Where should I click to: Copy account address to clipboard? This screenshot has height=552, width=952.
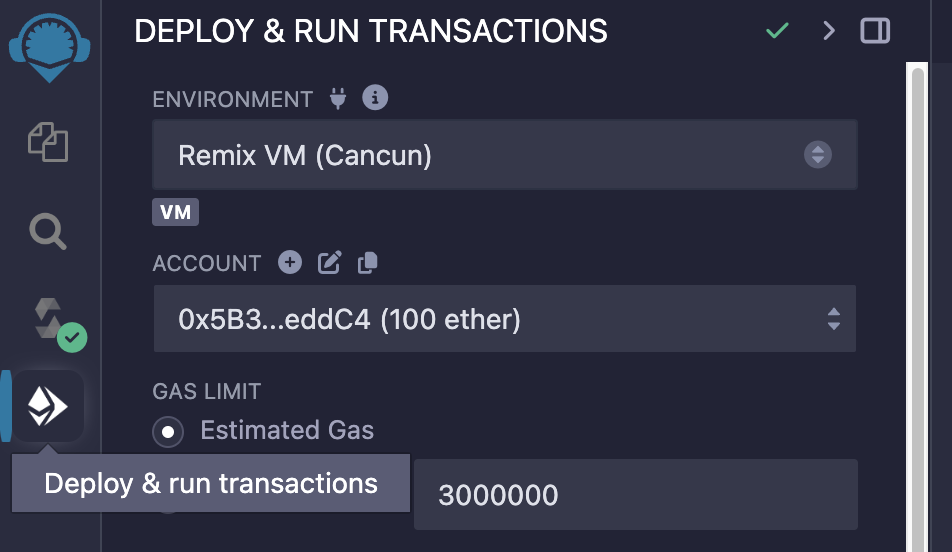367,263
